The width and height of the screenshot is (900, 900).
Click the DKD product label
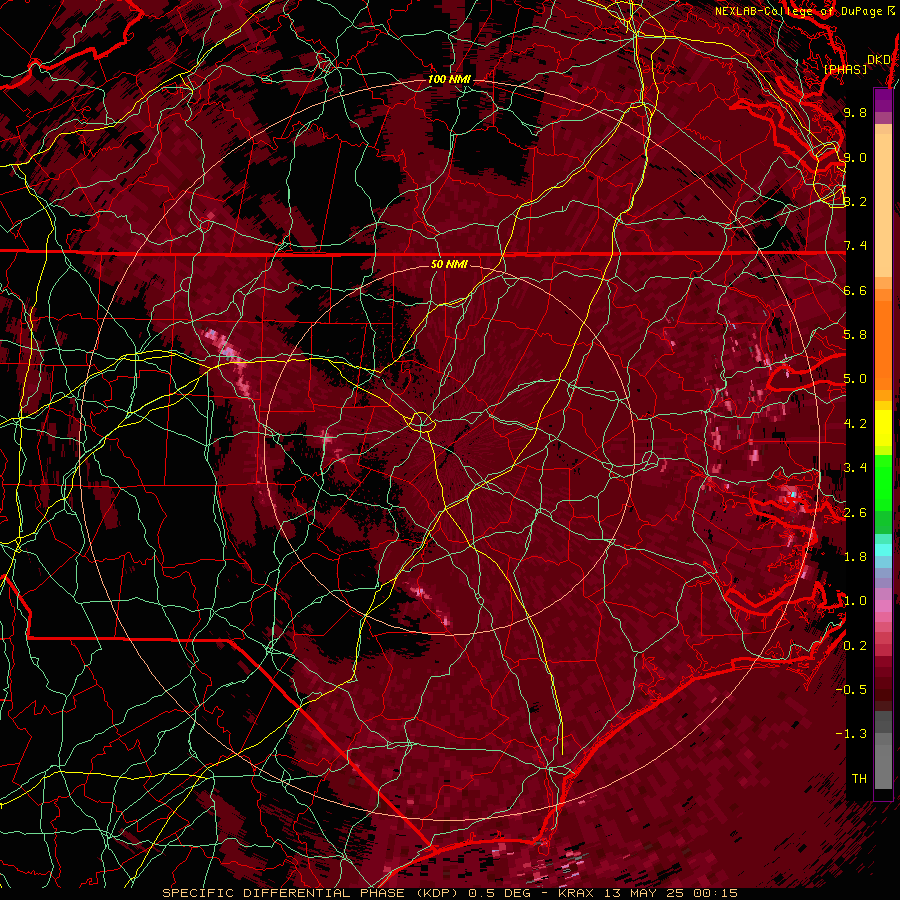[x=879, y=59]
